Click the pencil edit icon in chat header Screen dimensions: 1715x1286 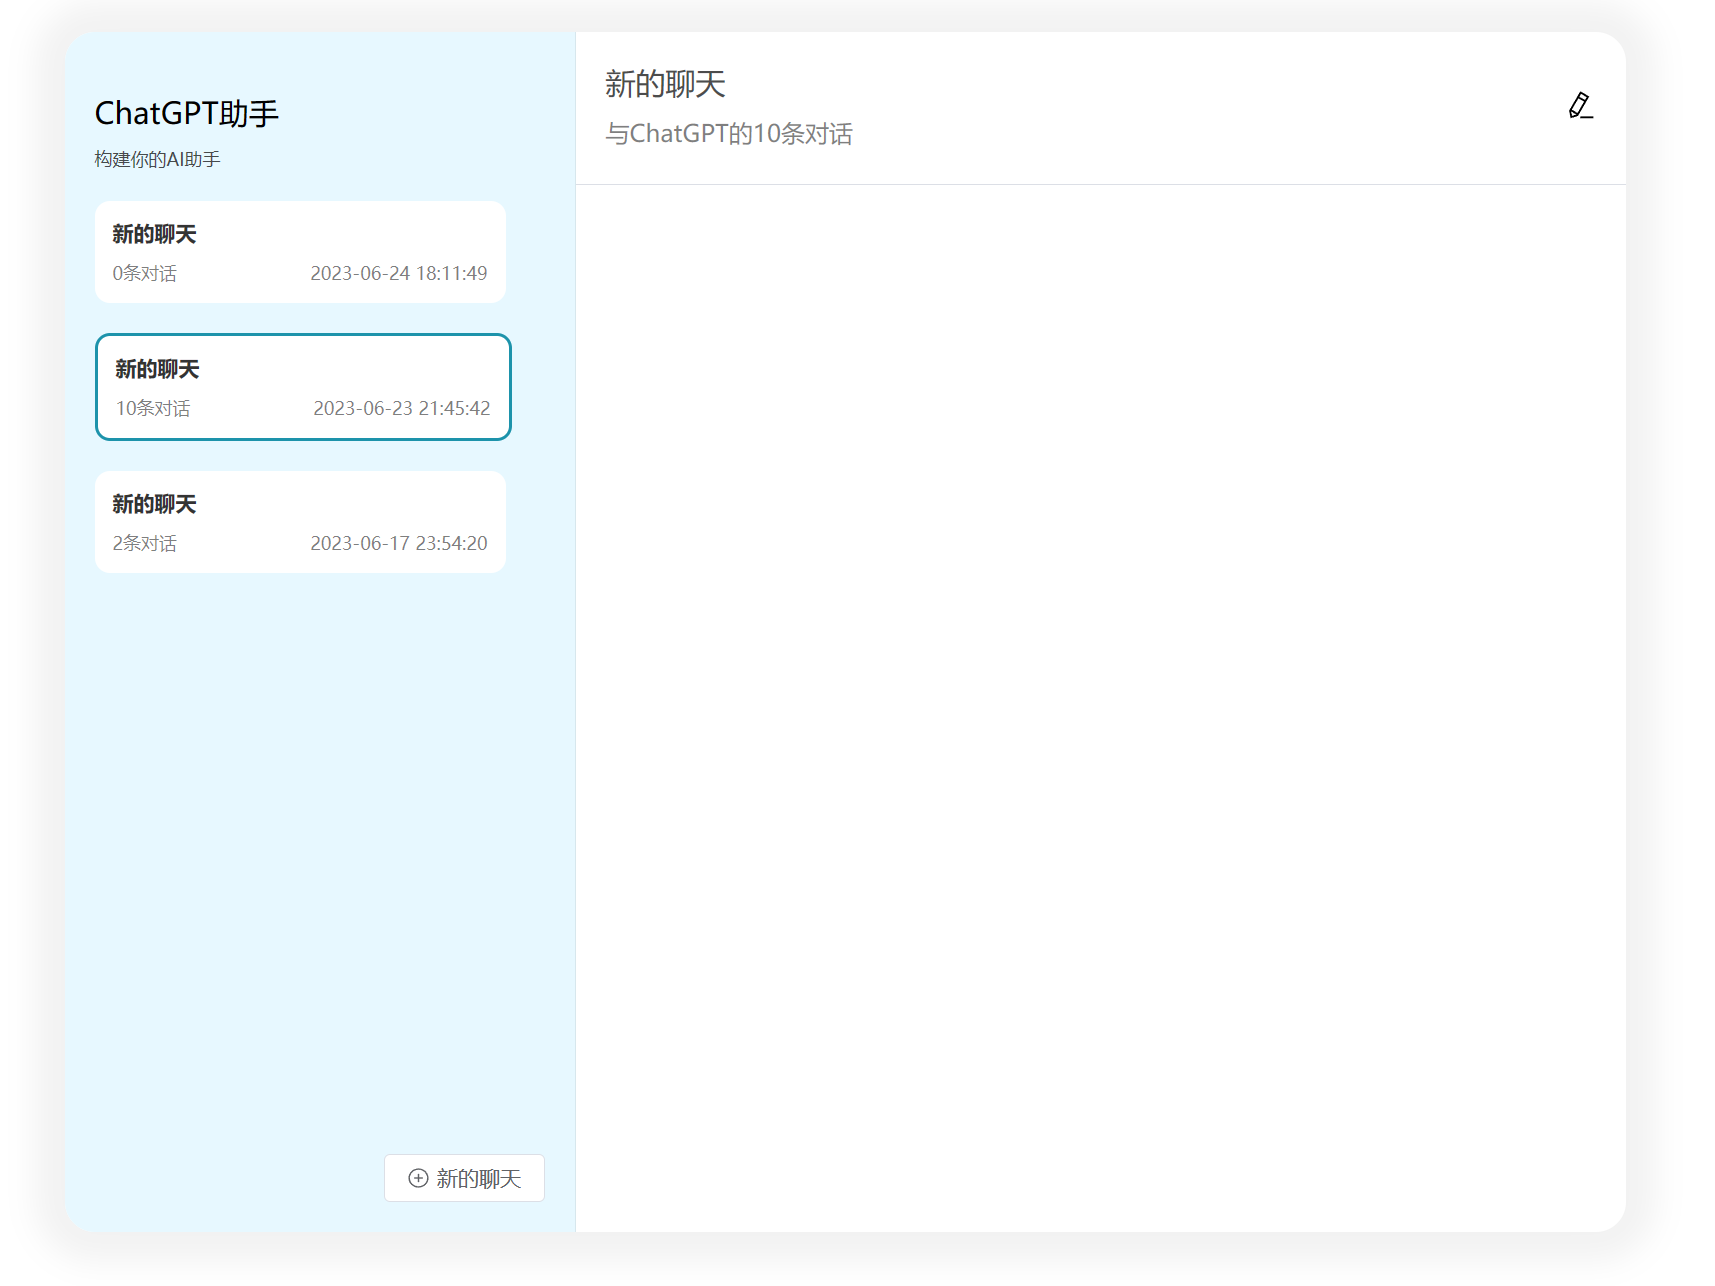pos(1580,106)
